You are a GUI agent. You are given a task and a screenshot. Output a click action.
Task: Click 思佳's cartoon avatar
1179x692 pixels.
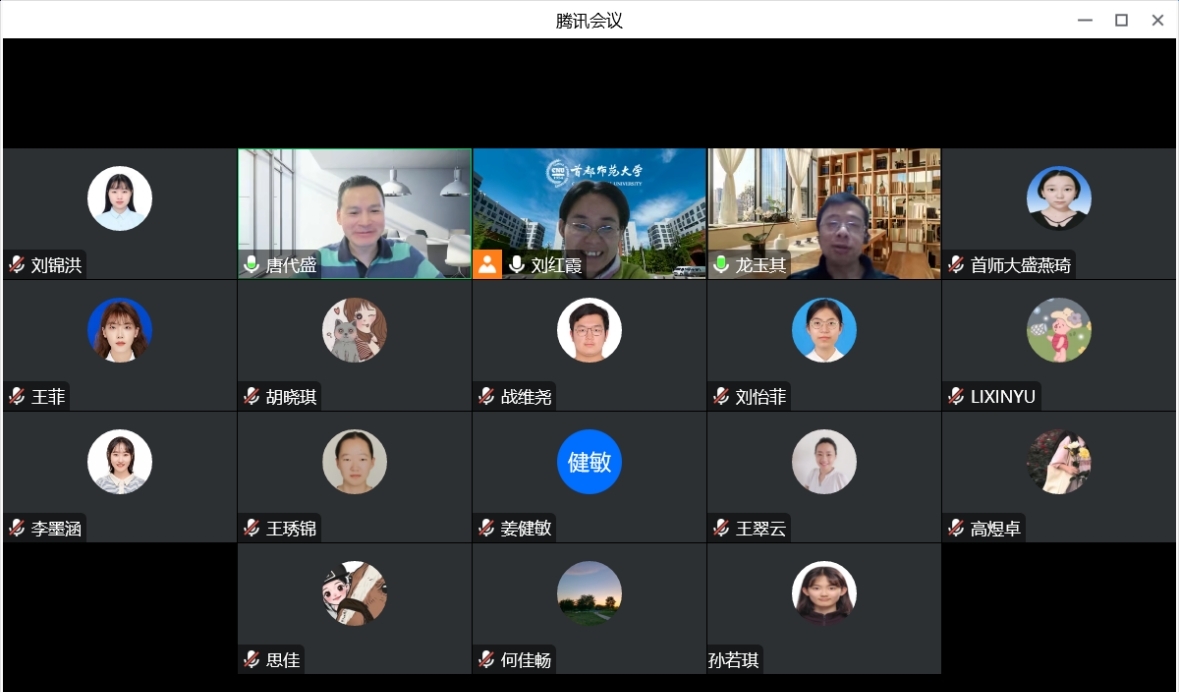click(x=354, y=593)
